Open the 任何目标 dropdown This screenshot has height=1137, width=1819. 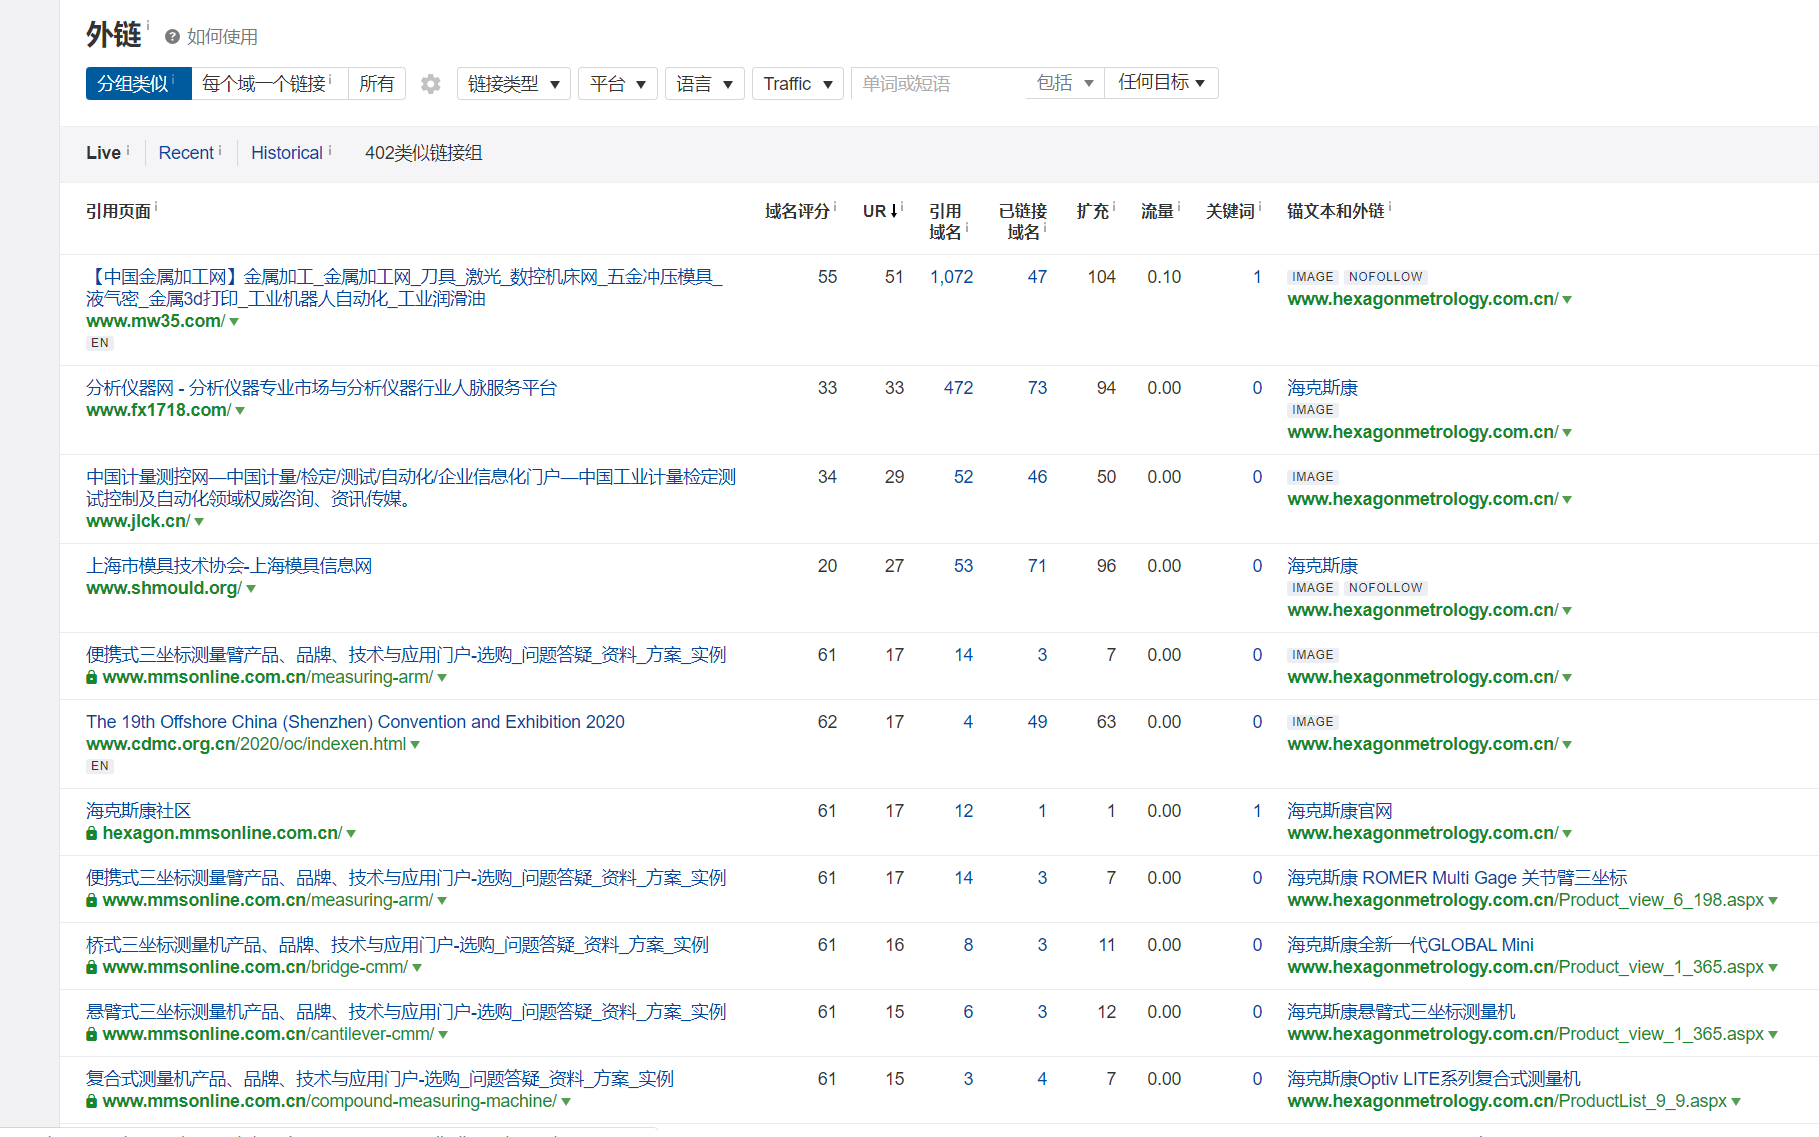pos(1162,83)
